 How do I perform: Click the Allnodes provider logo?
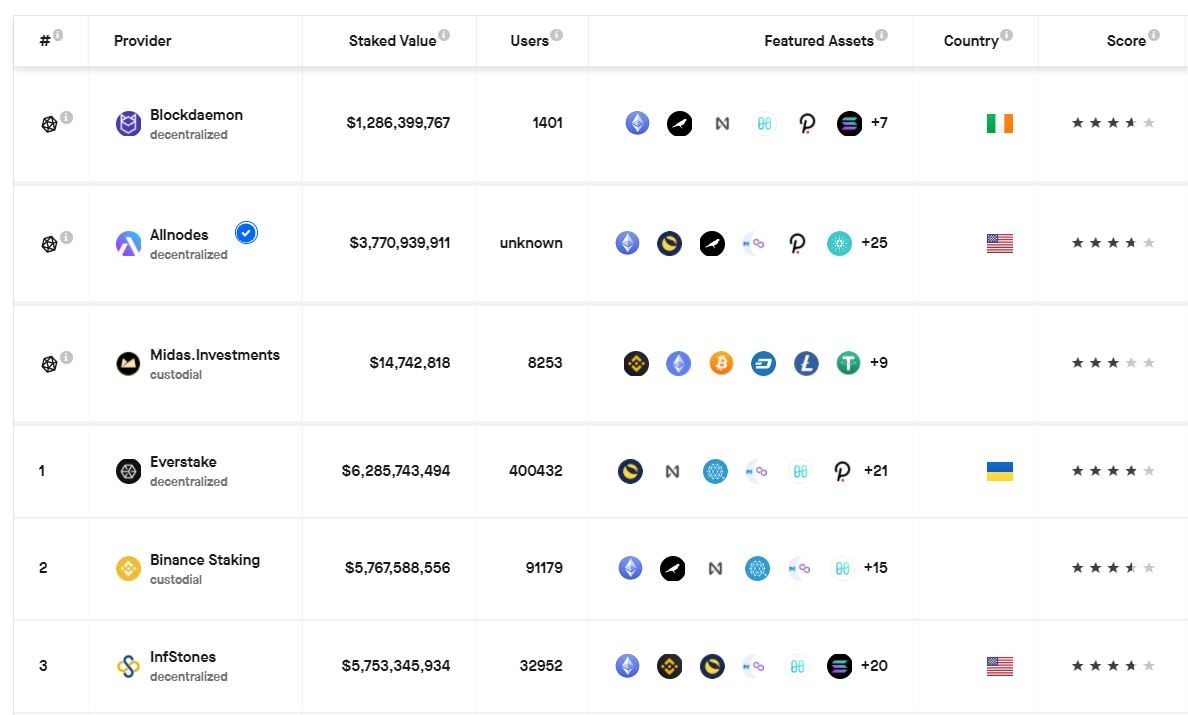(x=128, y=244)
